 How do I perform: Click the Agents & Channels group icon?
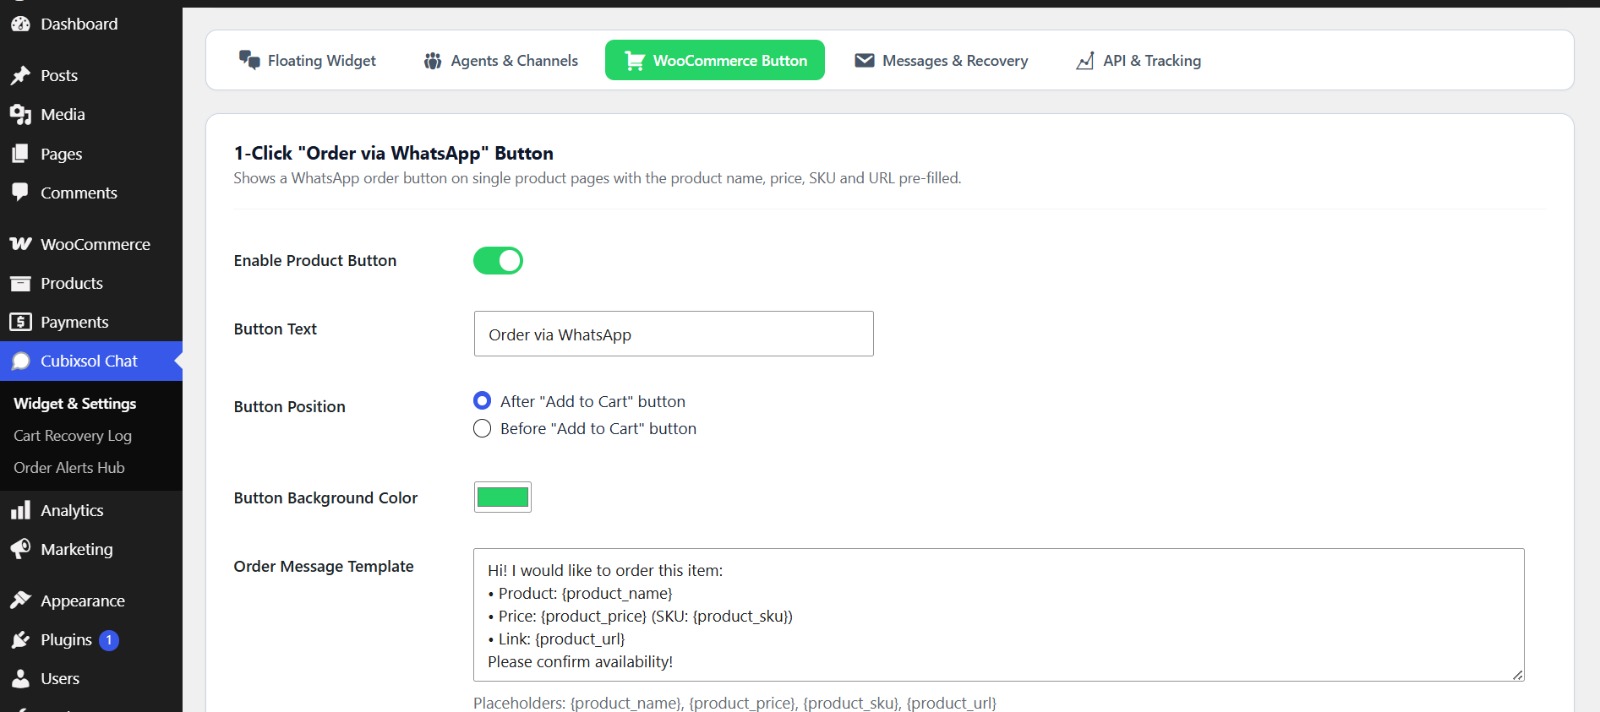coord(432,61)
